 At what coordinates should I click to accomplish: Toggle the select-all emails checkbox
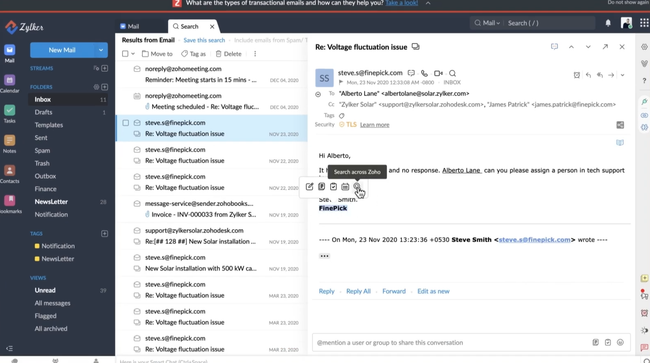coord(125,54)
